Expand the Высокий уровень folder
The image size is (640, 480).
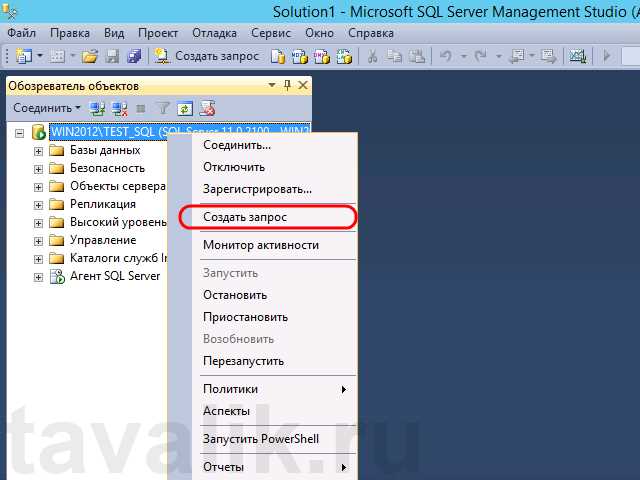tap(38, 223)
